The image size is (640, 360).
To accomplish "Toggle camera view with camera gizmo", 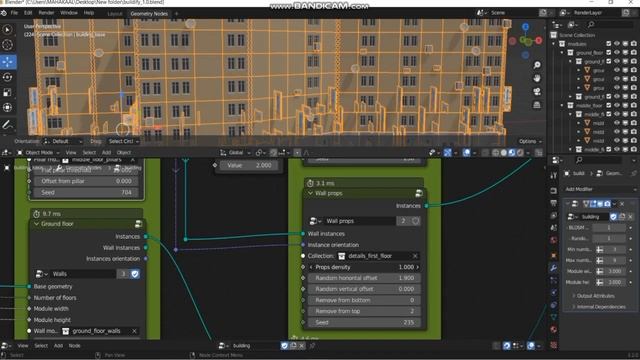I will [x=537, y=92].
